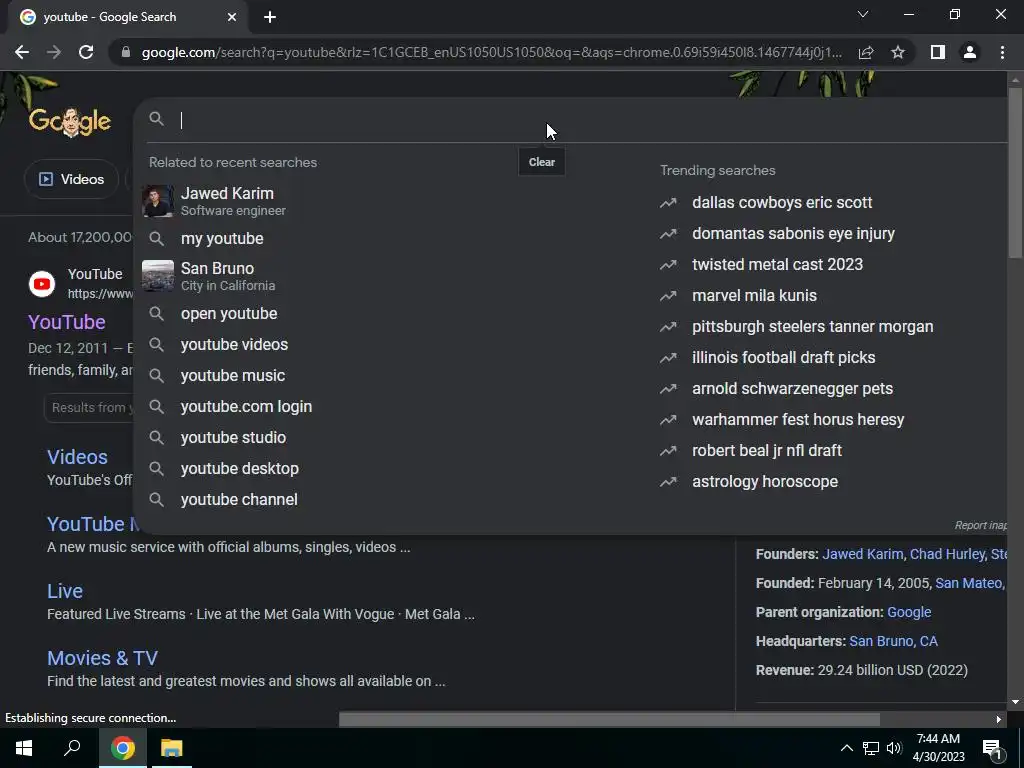1024x768 pixels.
Task: Click trending search 'dallas cowboys eric scott'
Action: pyautogui.click(x=782, y=202)
